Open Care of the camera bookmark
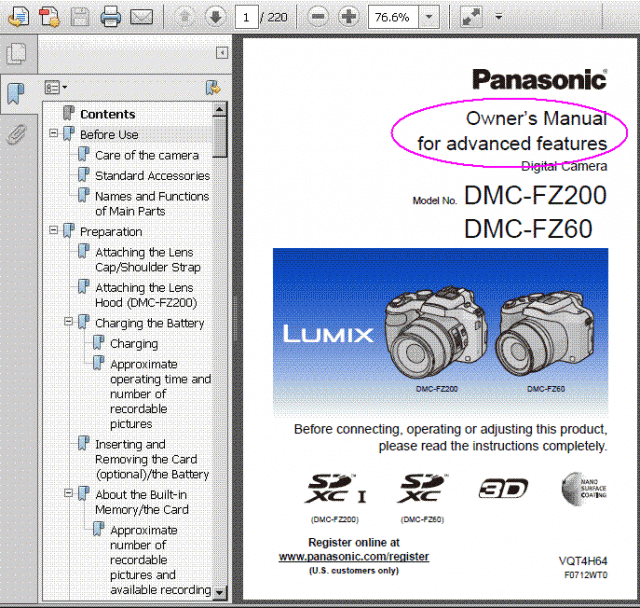The height and width of the screenshot is (608, 640). (x=147, y=155)
